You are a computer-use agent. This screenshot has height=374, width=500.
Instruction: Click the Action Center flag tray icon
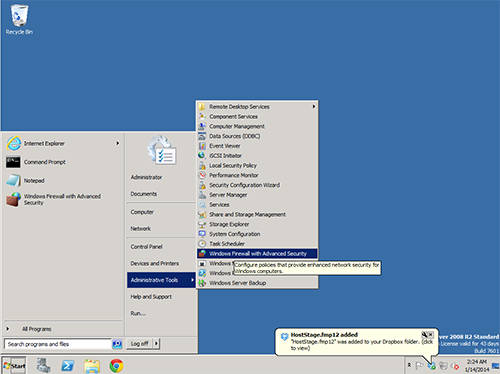[x=419, y=366]
